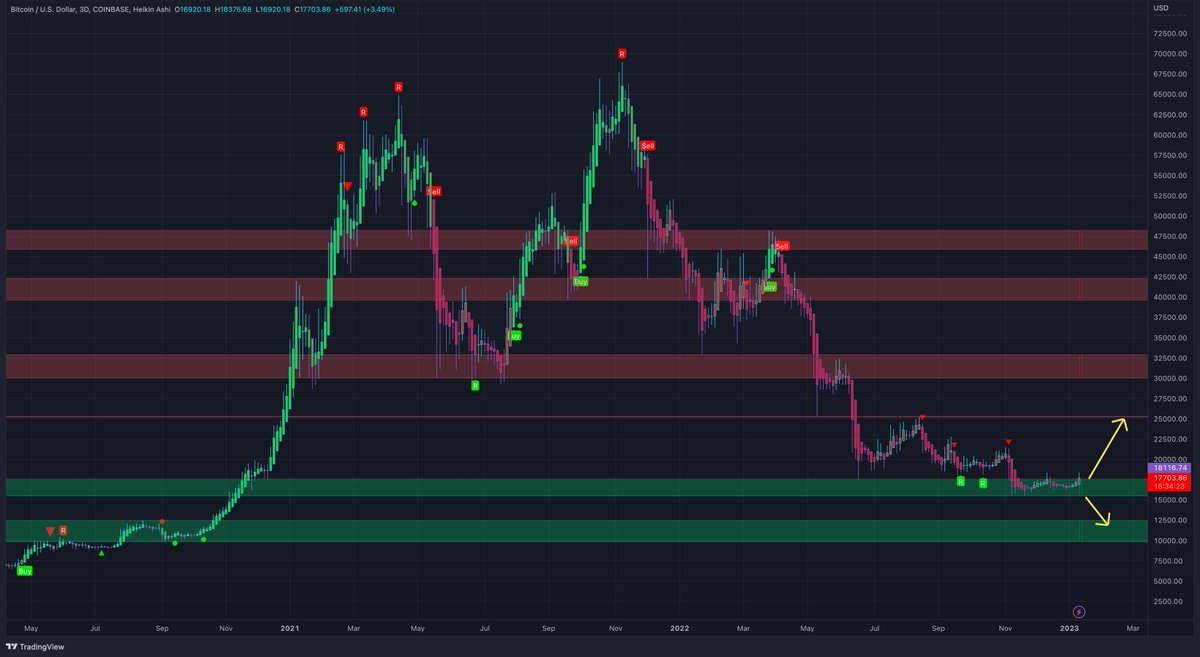Open the purple lightning event icon on chart
Viewport: 1200px width, 657px height.
pos(1079,610)
